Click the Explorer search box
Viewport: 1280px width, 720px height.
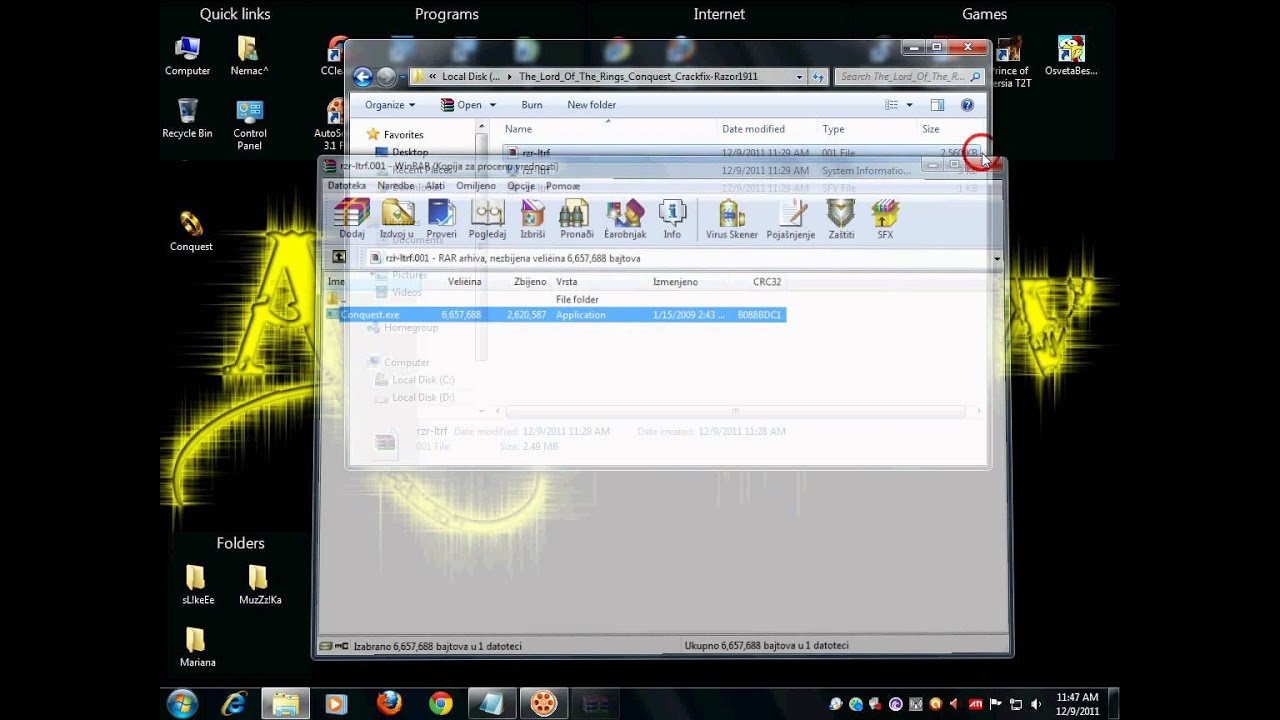910,77
